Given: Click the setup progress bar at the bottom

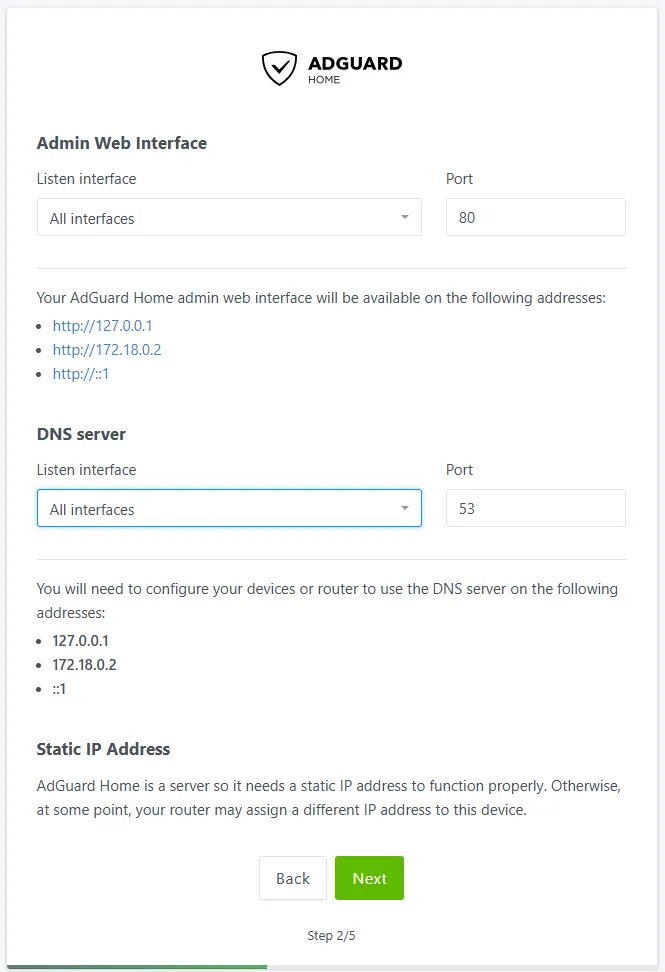Looking at the screenshot, I should (136, 967).
